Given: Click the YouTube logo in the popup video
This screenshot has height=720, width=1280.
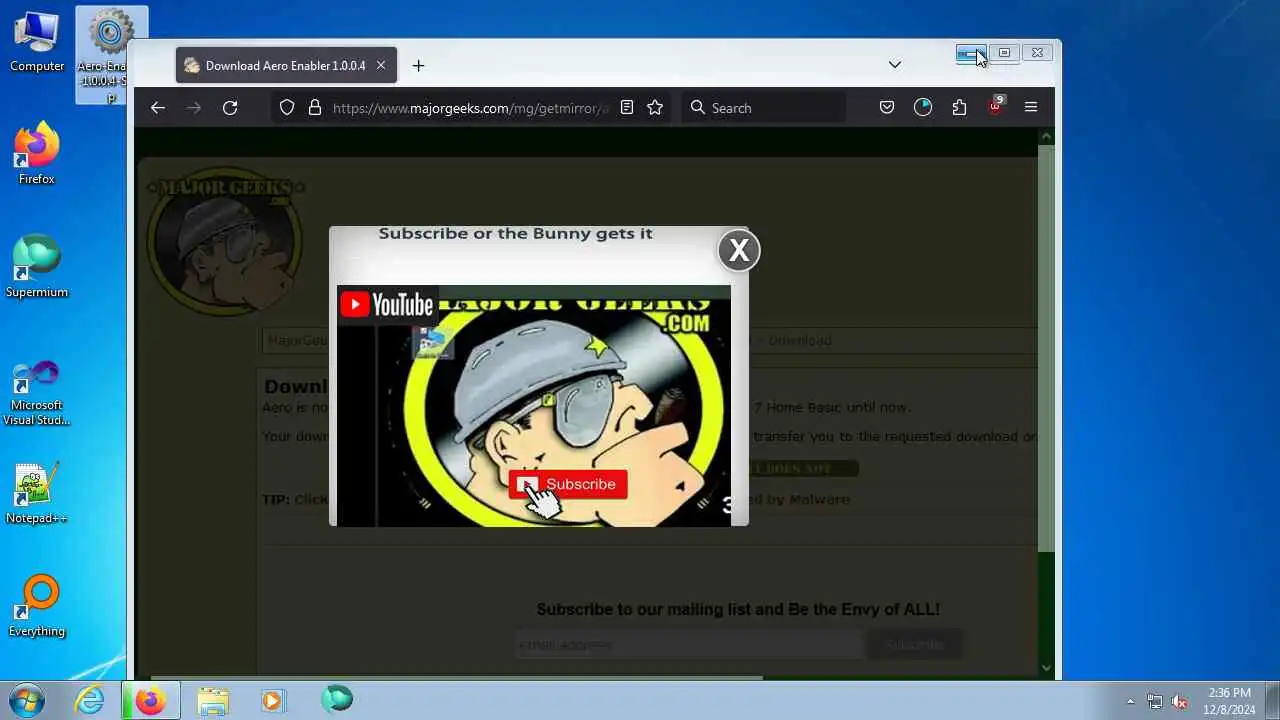Looking at the screenshot, I should coord(387,305).
